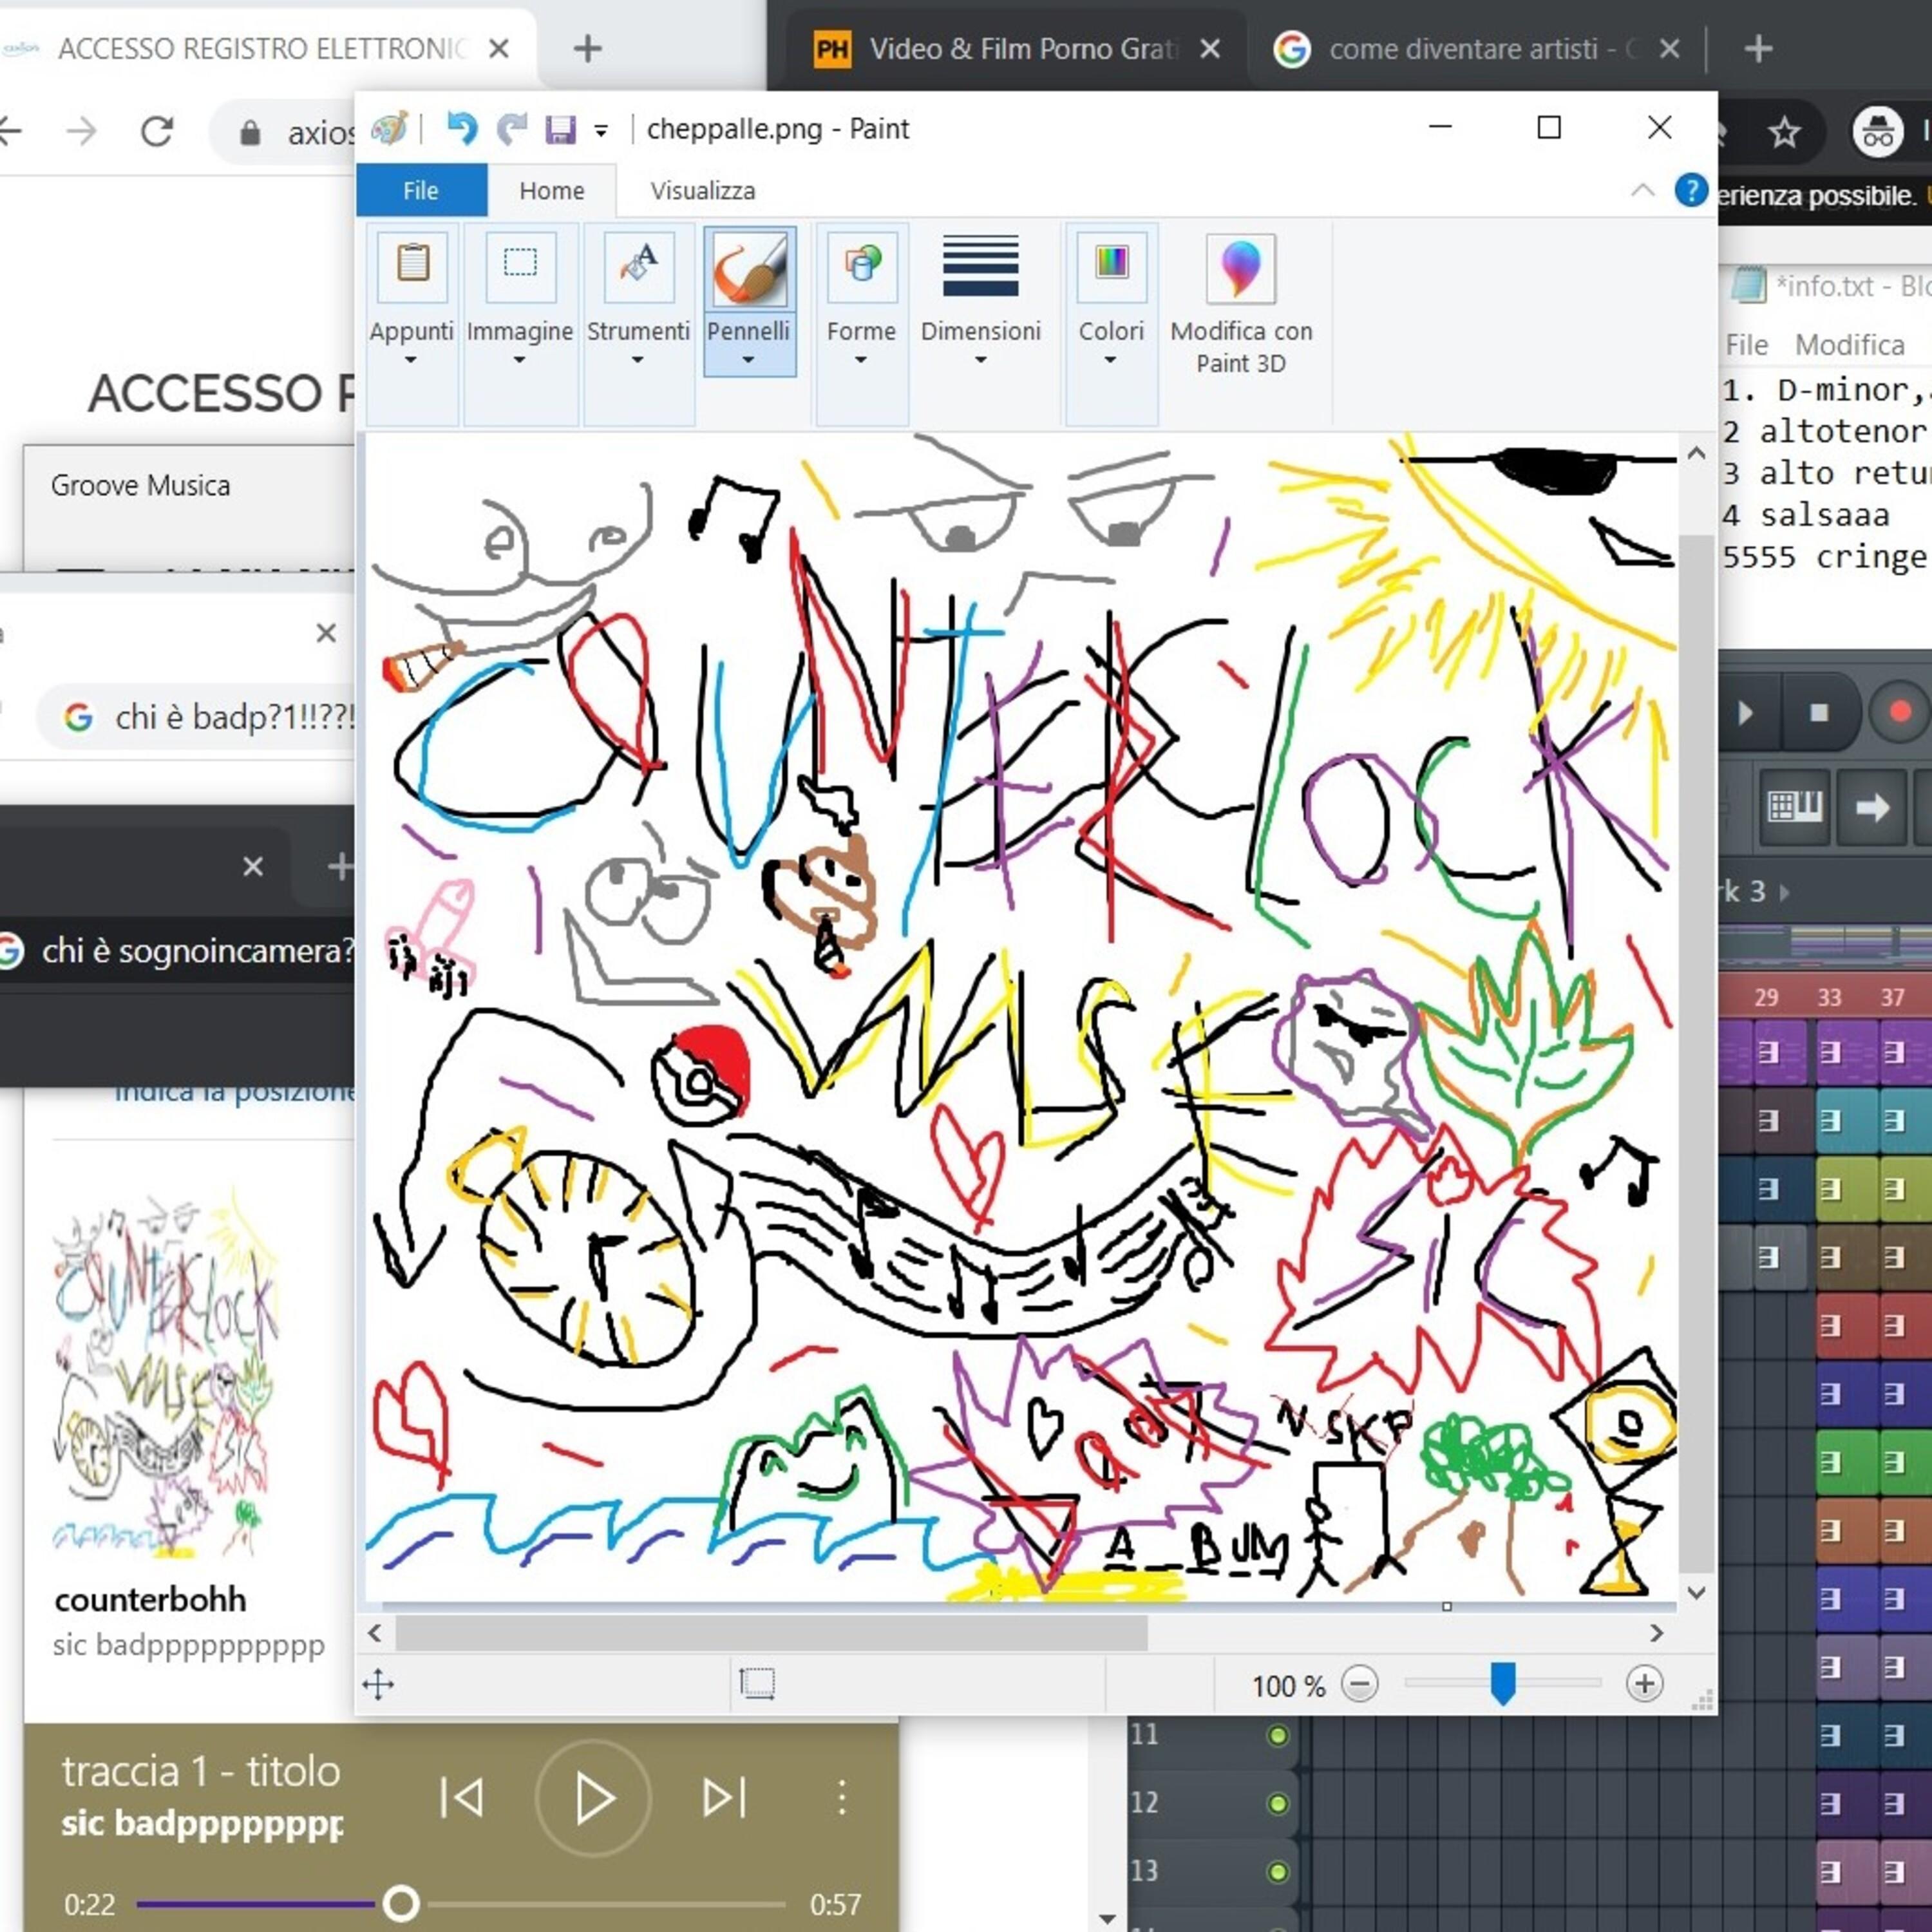
Task: Switch to the Visualizza tab
Action: (x=703, y=190)
